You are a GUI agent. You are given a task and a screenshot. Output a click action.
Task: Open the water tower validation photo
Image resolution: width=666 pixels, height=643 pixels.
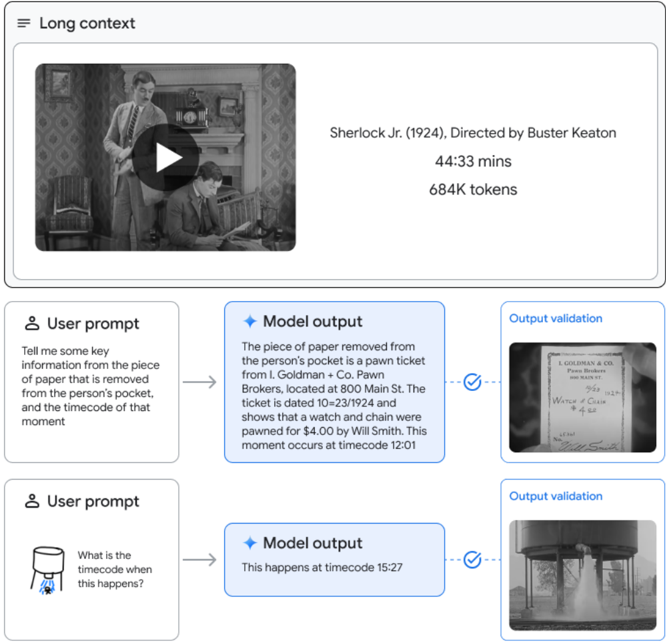click(x=582, y=575)
